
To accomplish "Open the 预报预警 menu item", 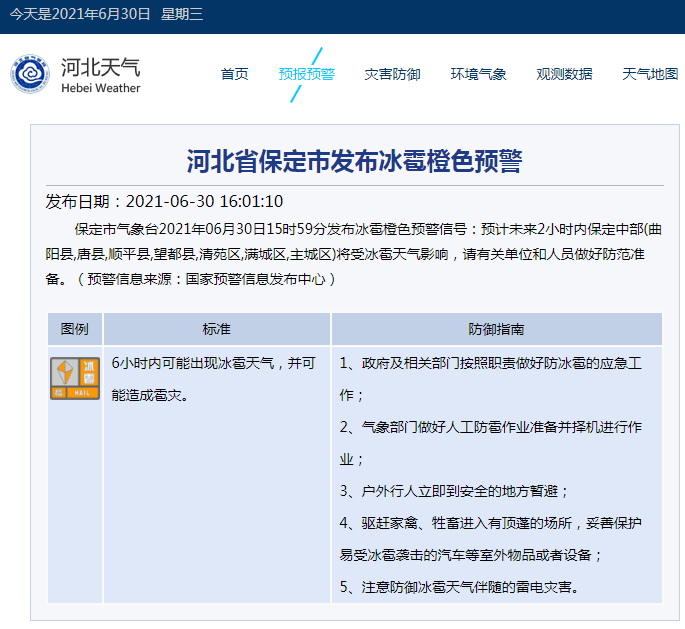I will [307, 74].
